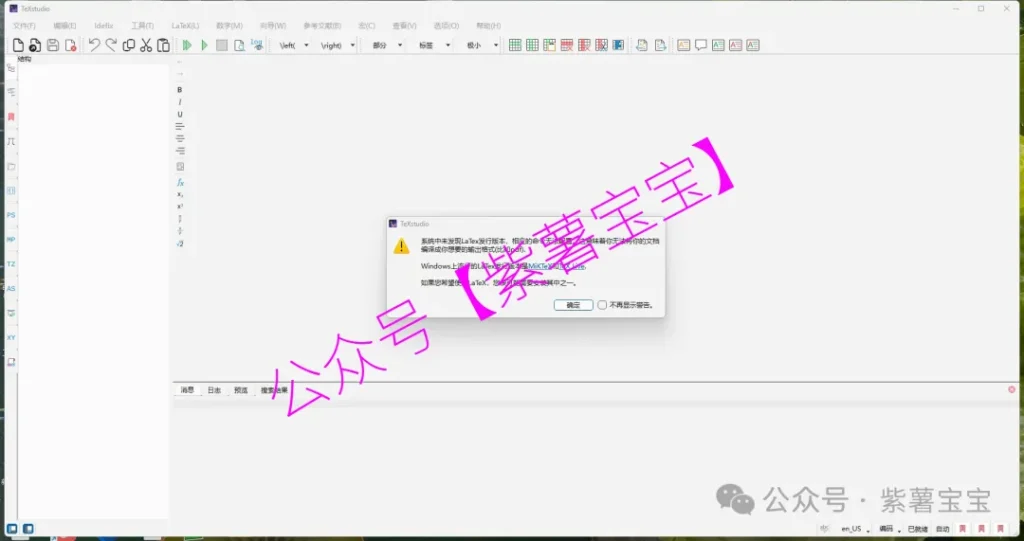
Task: Open the 工具(T) menu
Action: (143, 25)
